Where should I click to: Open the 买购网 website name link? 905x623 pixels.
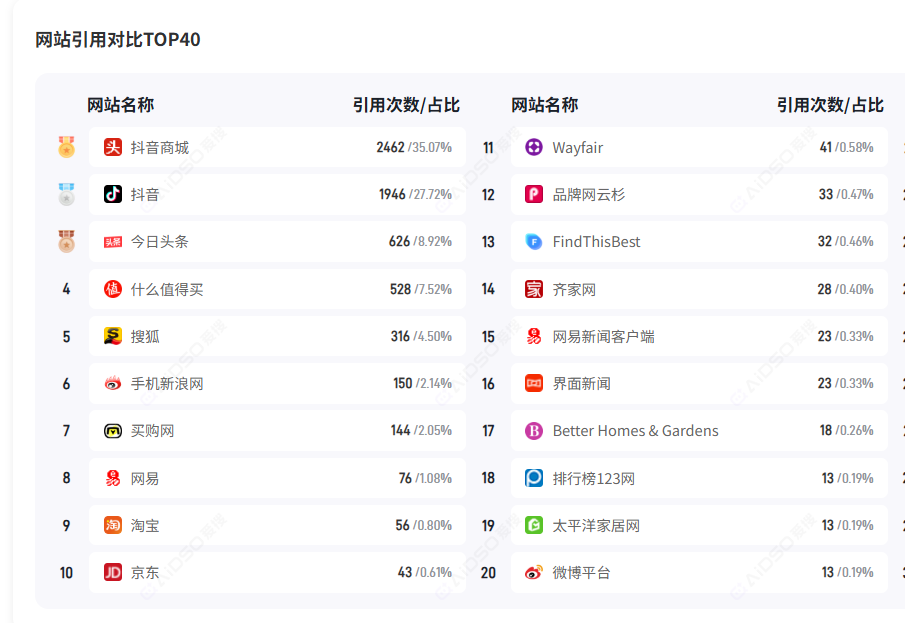[x=152, y=431]
